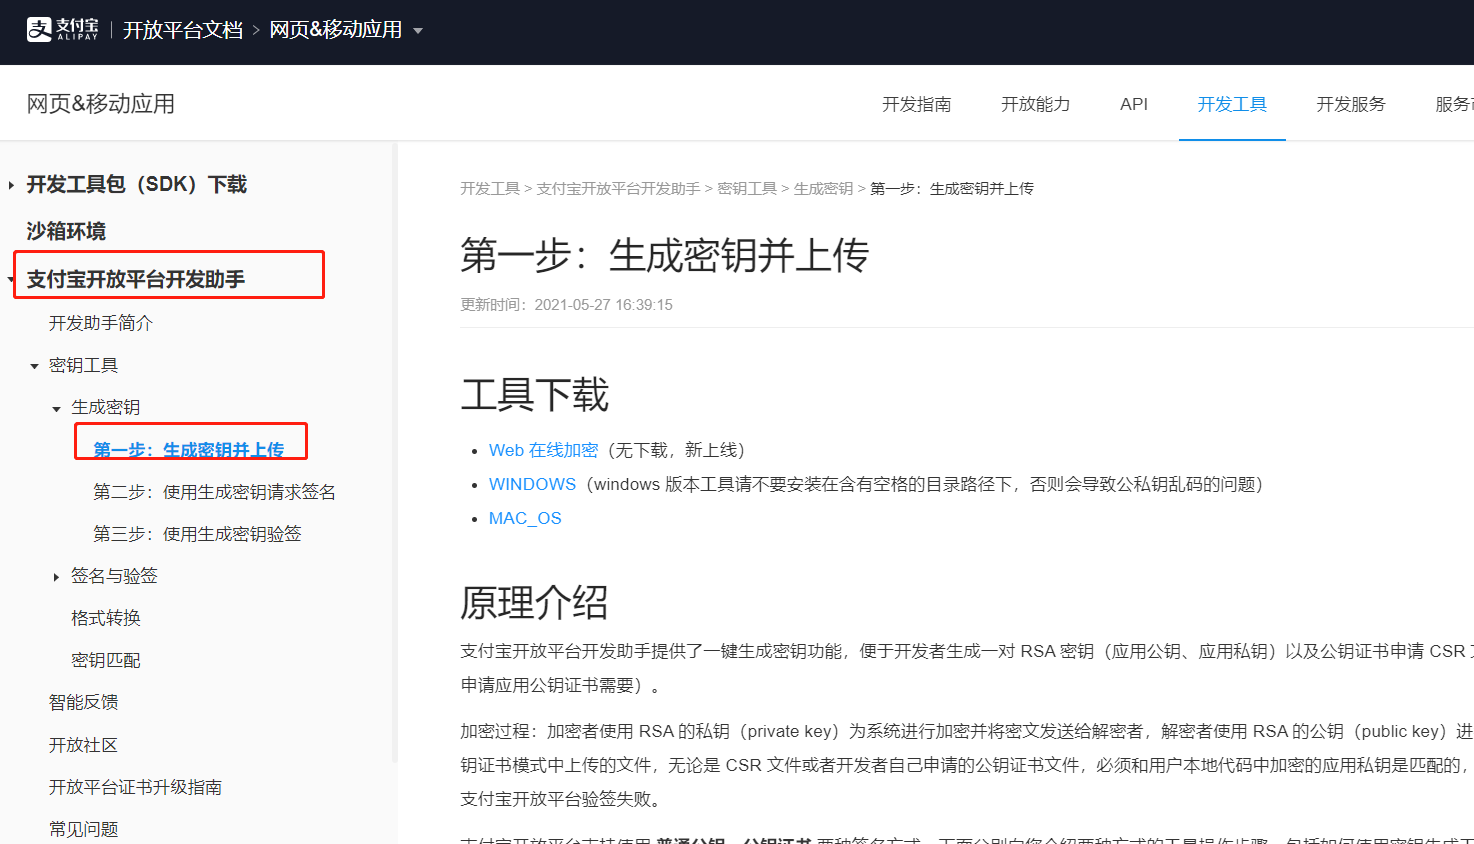Click 密钥工具 in the breadcrumb

(x=747, y=188)
